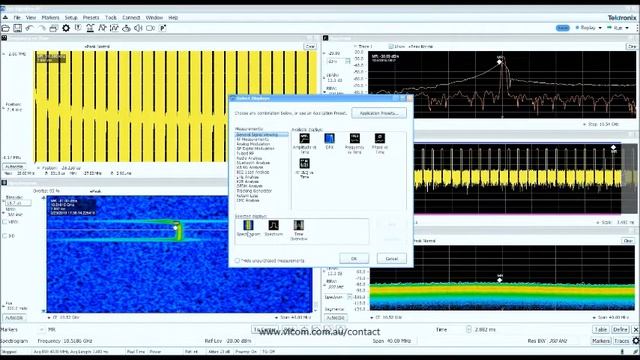Click the P icon at the toolbar end
Screen dimensions: 640x360
pyautogui.click(x=162, y=28)
